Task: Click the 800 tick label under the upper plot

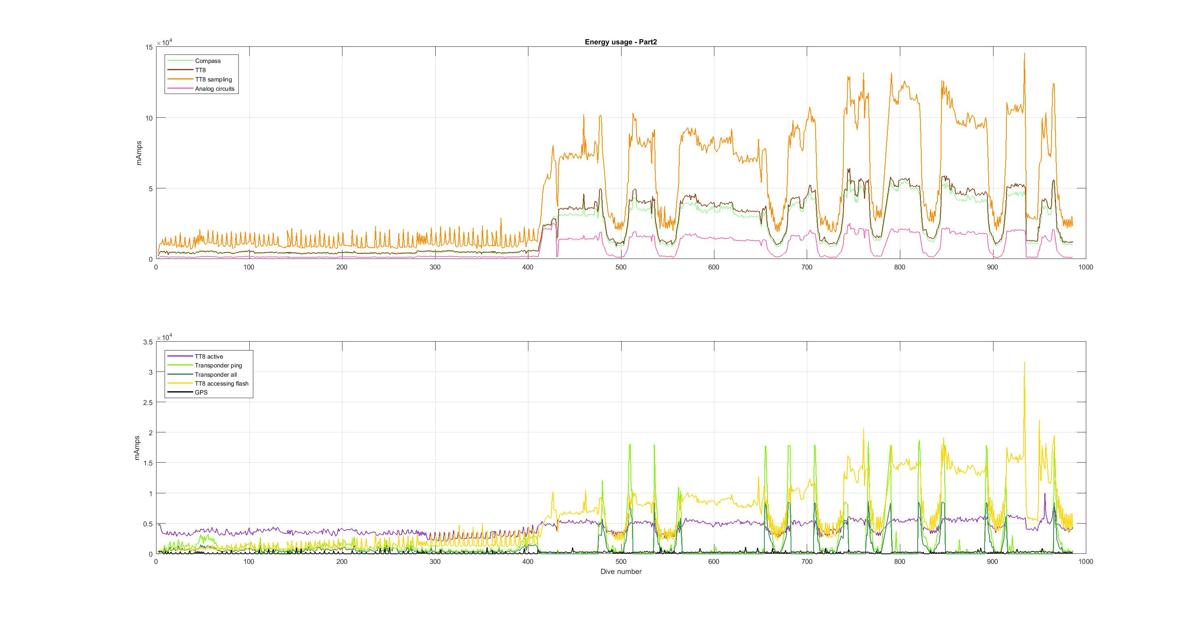Action: click(900, 267)
